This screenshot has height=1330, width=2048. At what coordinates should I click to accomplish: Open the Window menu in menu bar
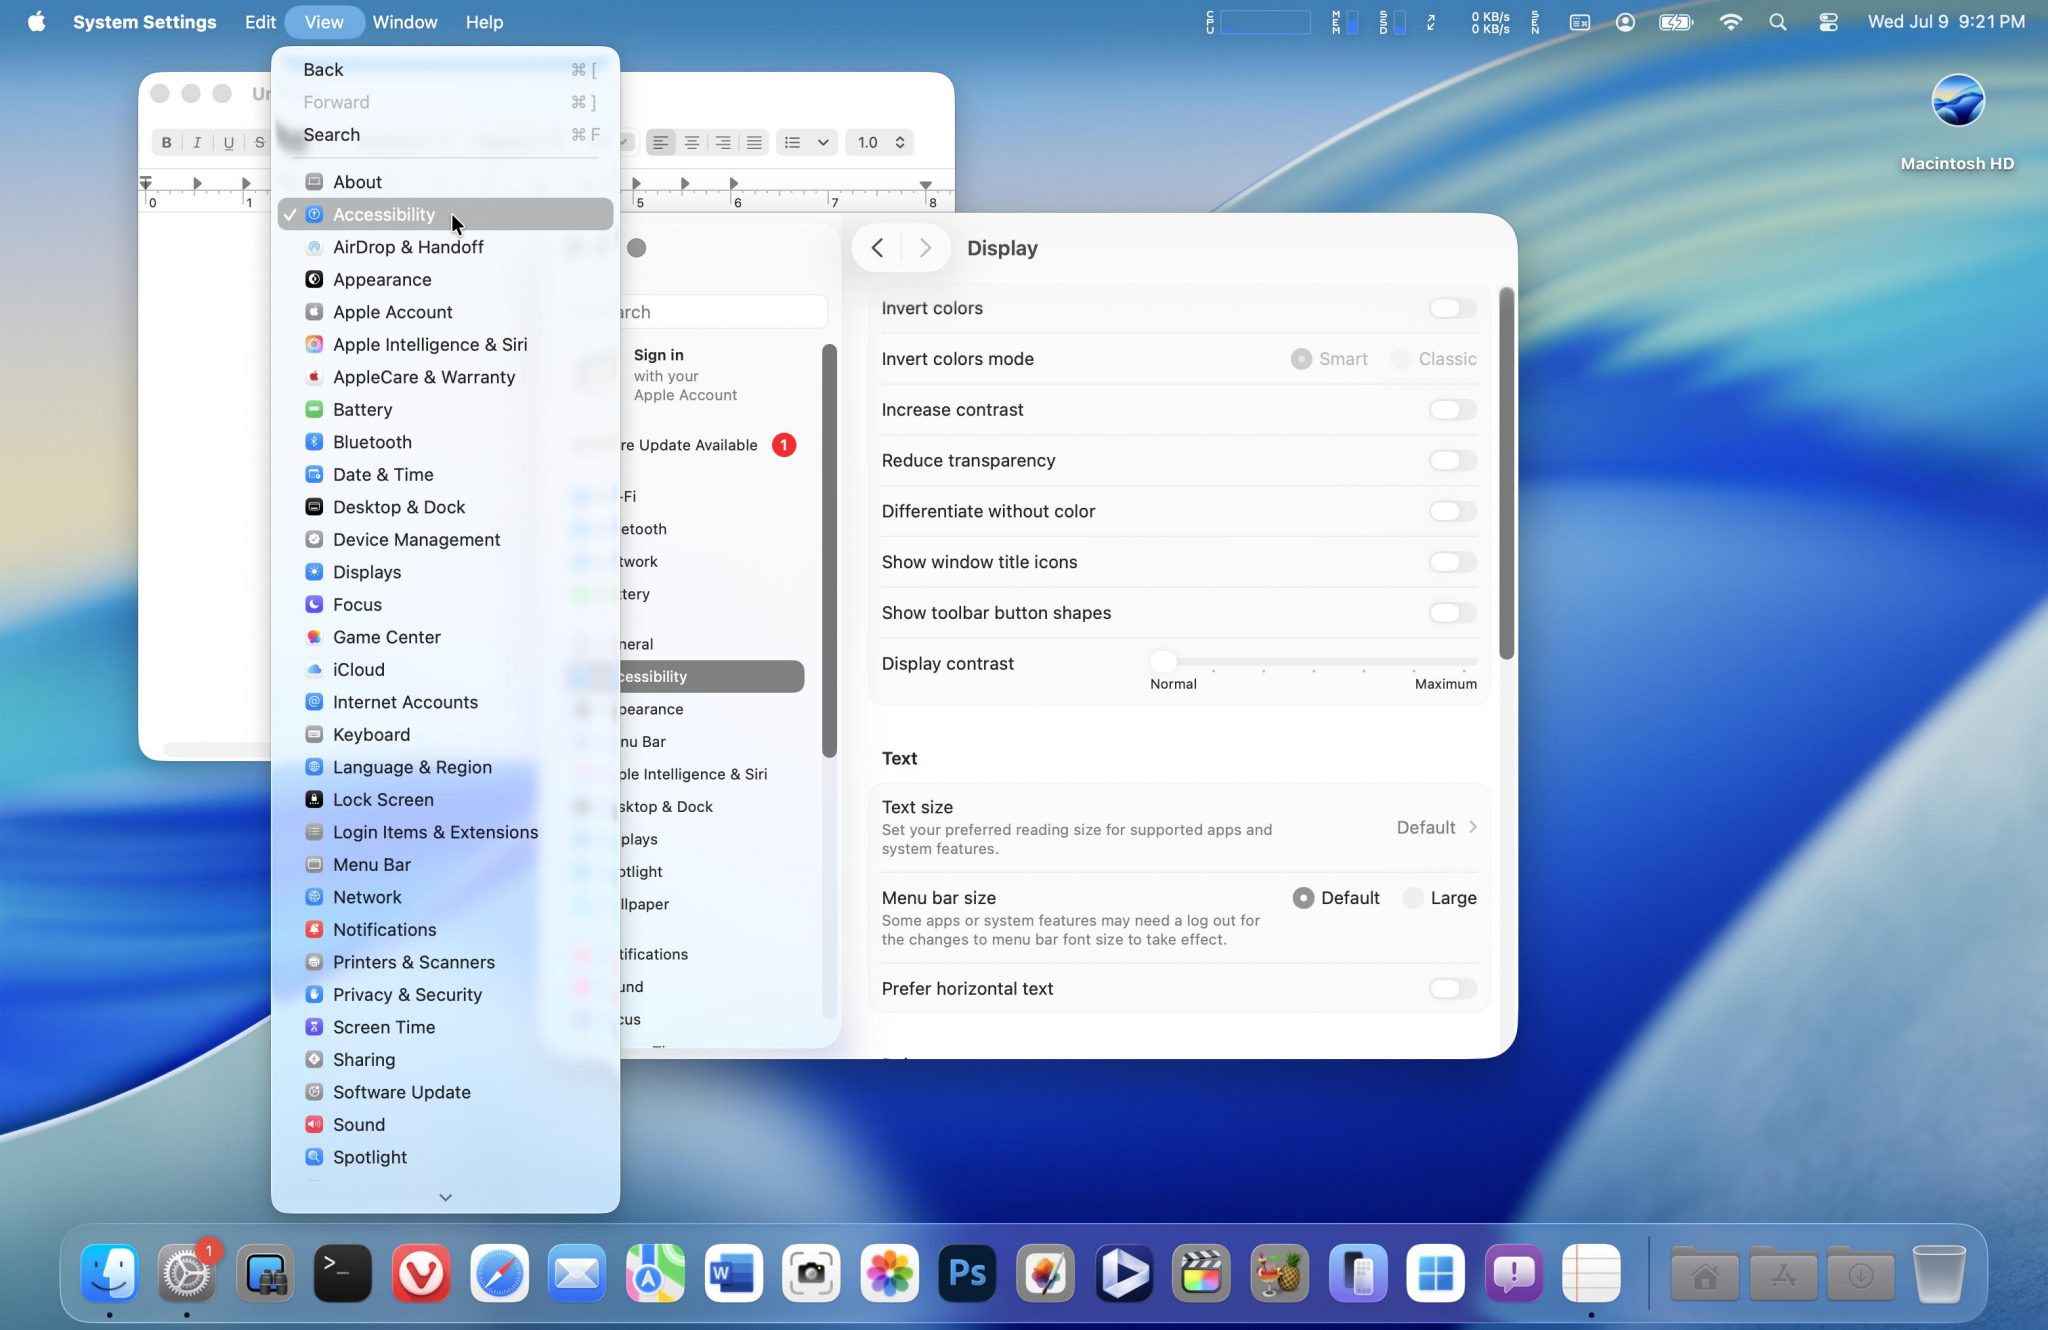point(404,22)
